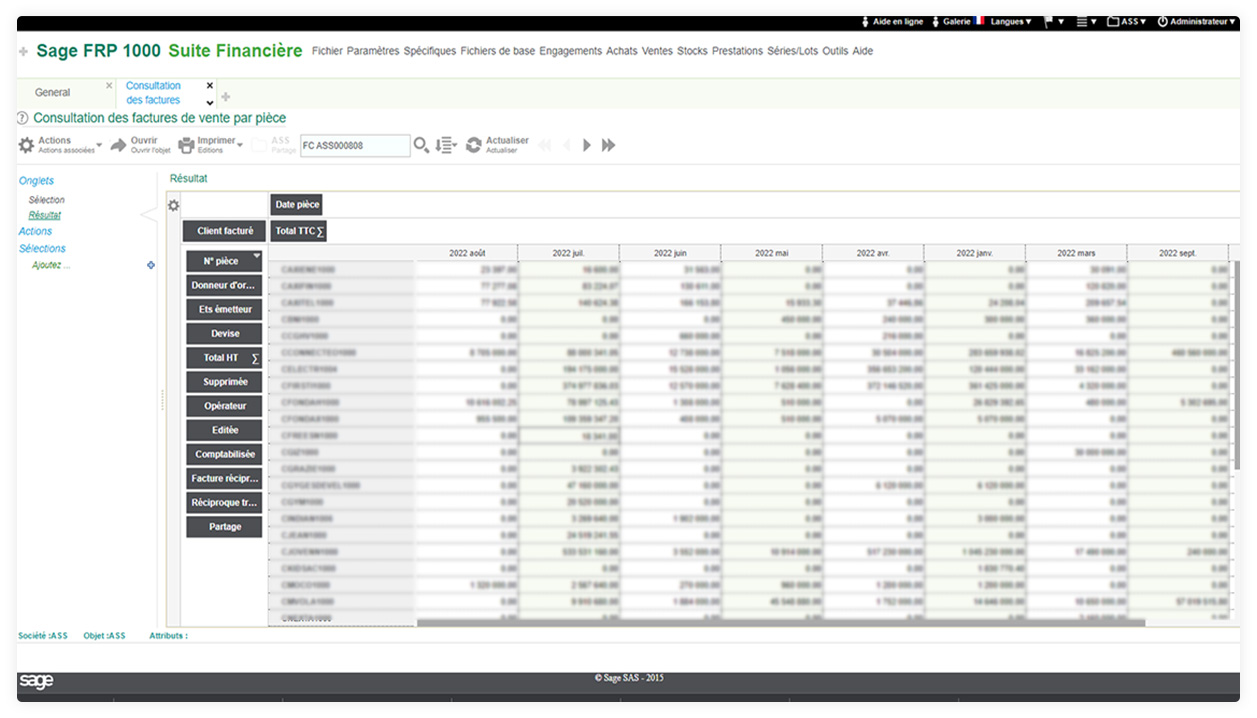This screenshot has height=718, width=1257.
Task: Add a new tab with plus icon
Action: click(225, 97)
